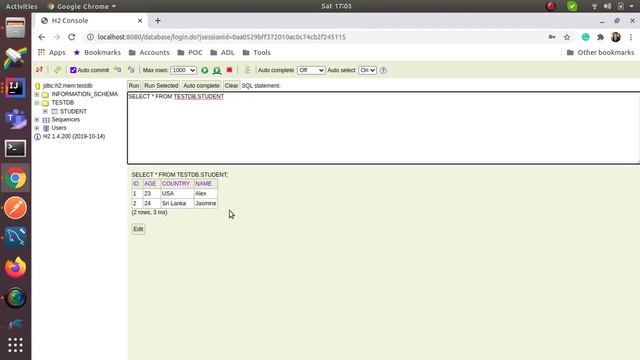The height and width of the screenshot is (360, 640).
Task: Switch to the H2 Console tab
Action: (x=91, y=20)
